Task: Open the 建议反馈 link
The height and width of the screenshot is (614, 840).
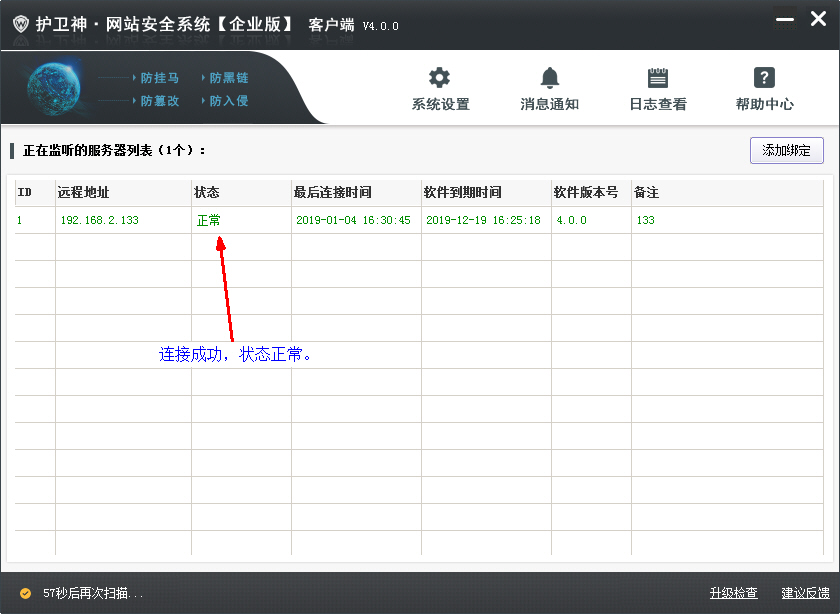Action: 805,593
